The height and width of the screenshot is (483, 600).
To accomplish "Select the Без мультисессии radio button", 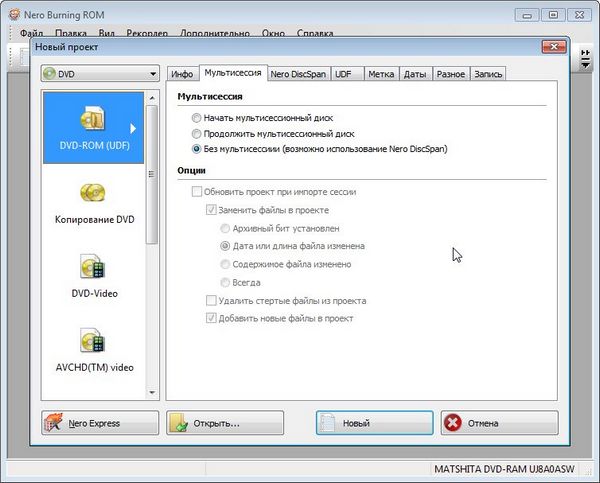I will (x=196, y=149).
